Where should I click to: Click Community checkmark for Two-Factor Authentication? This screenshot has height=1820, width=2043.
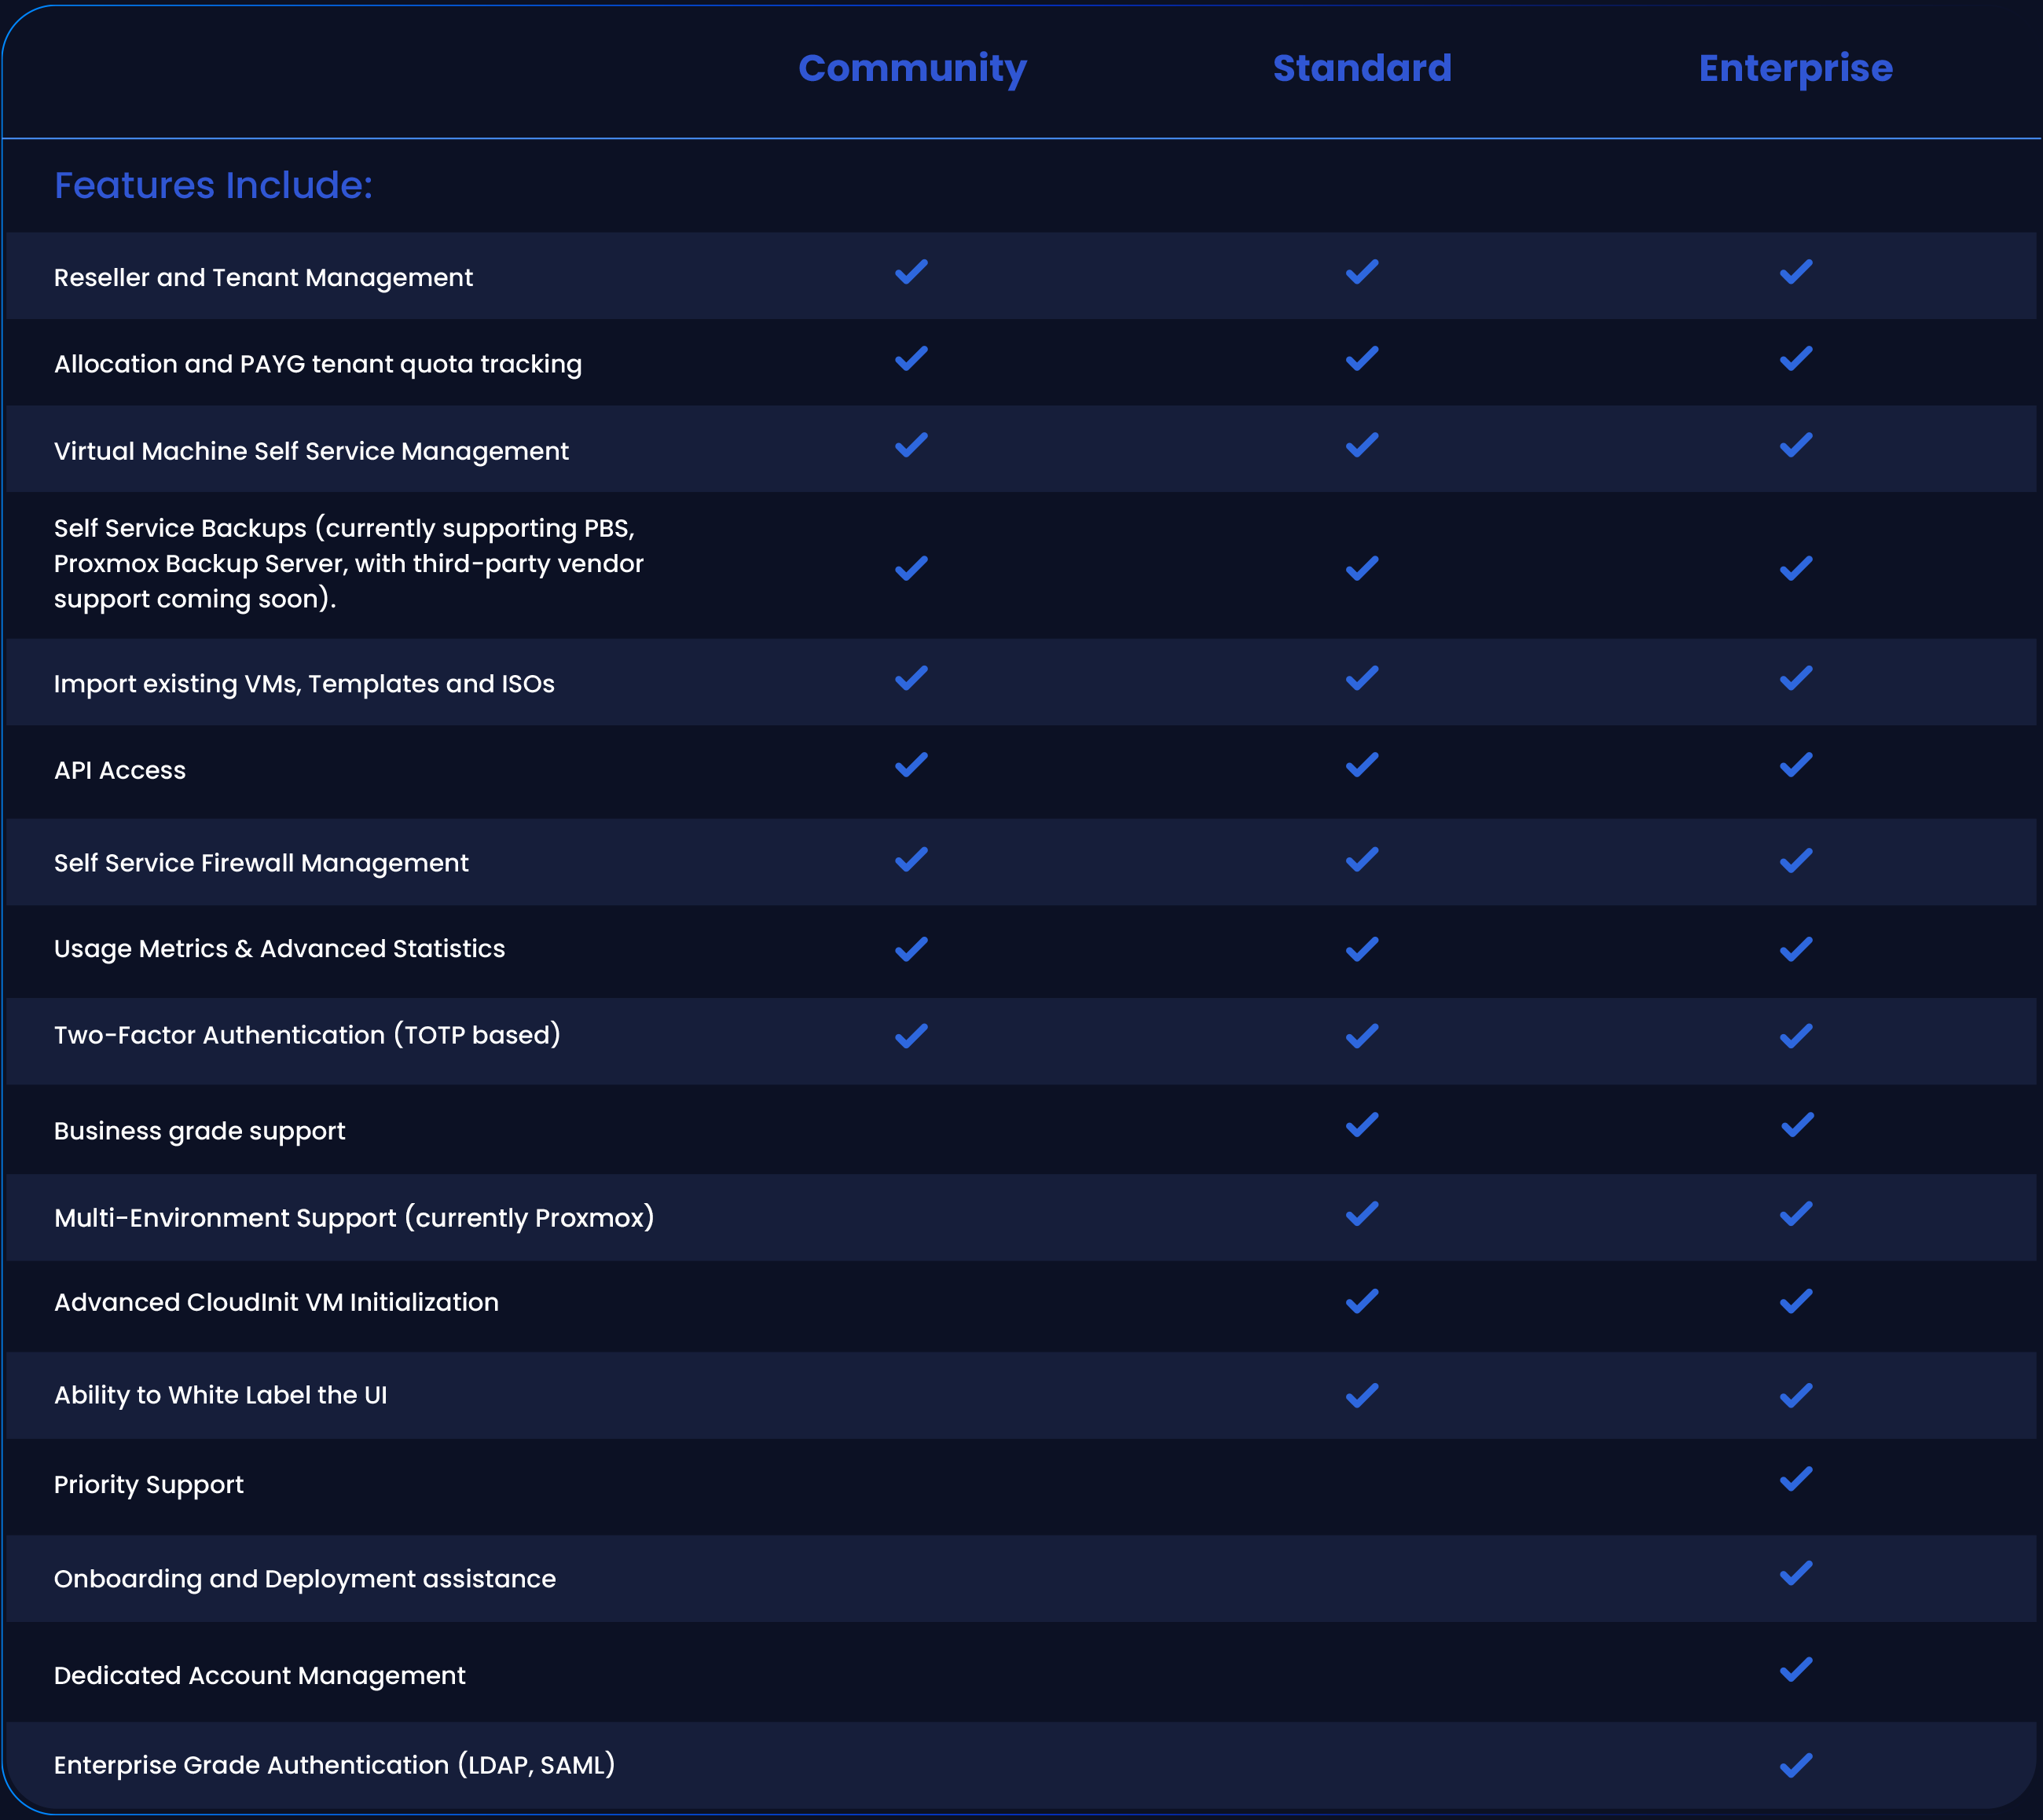click(x=911, y=1036)
